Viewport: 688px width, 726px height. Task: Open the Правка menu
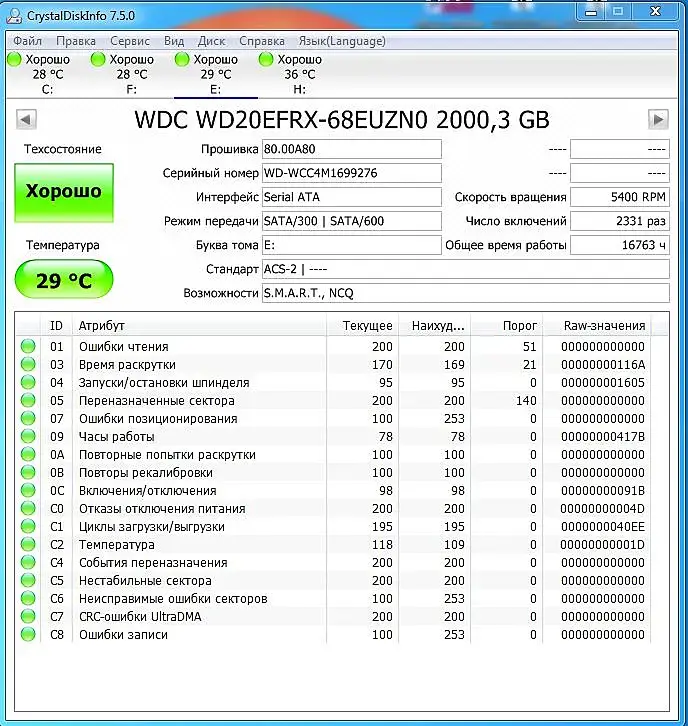pos(76,41)
